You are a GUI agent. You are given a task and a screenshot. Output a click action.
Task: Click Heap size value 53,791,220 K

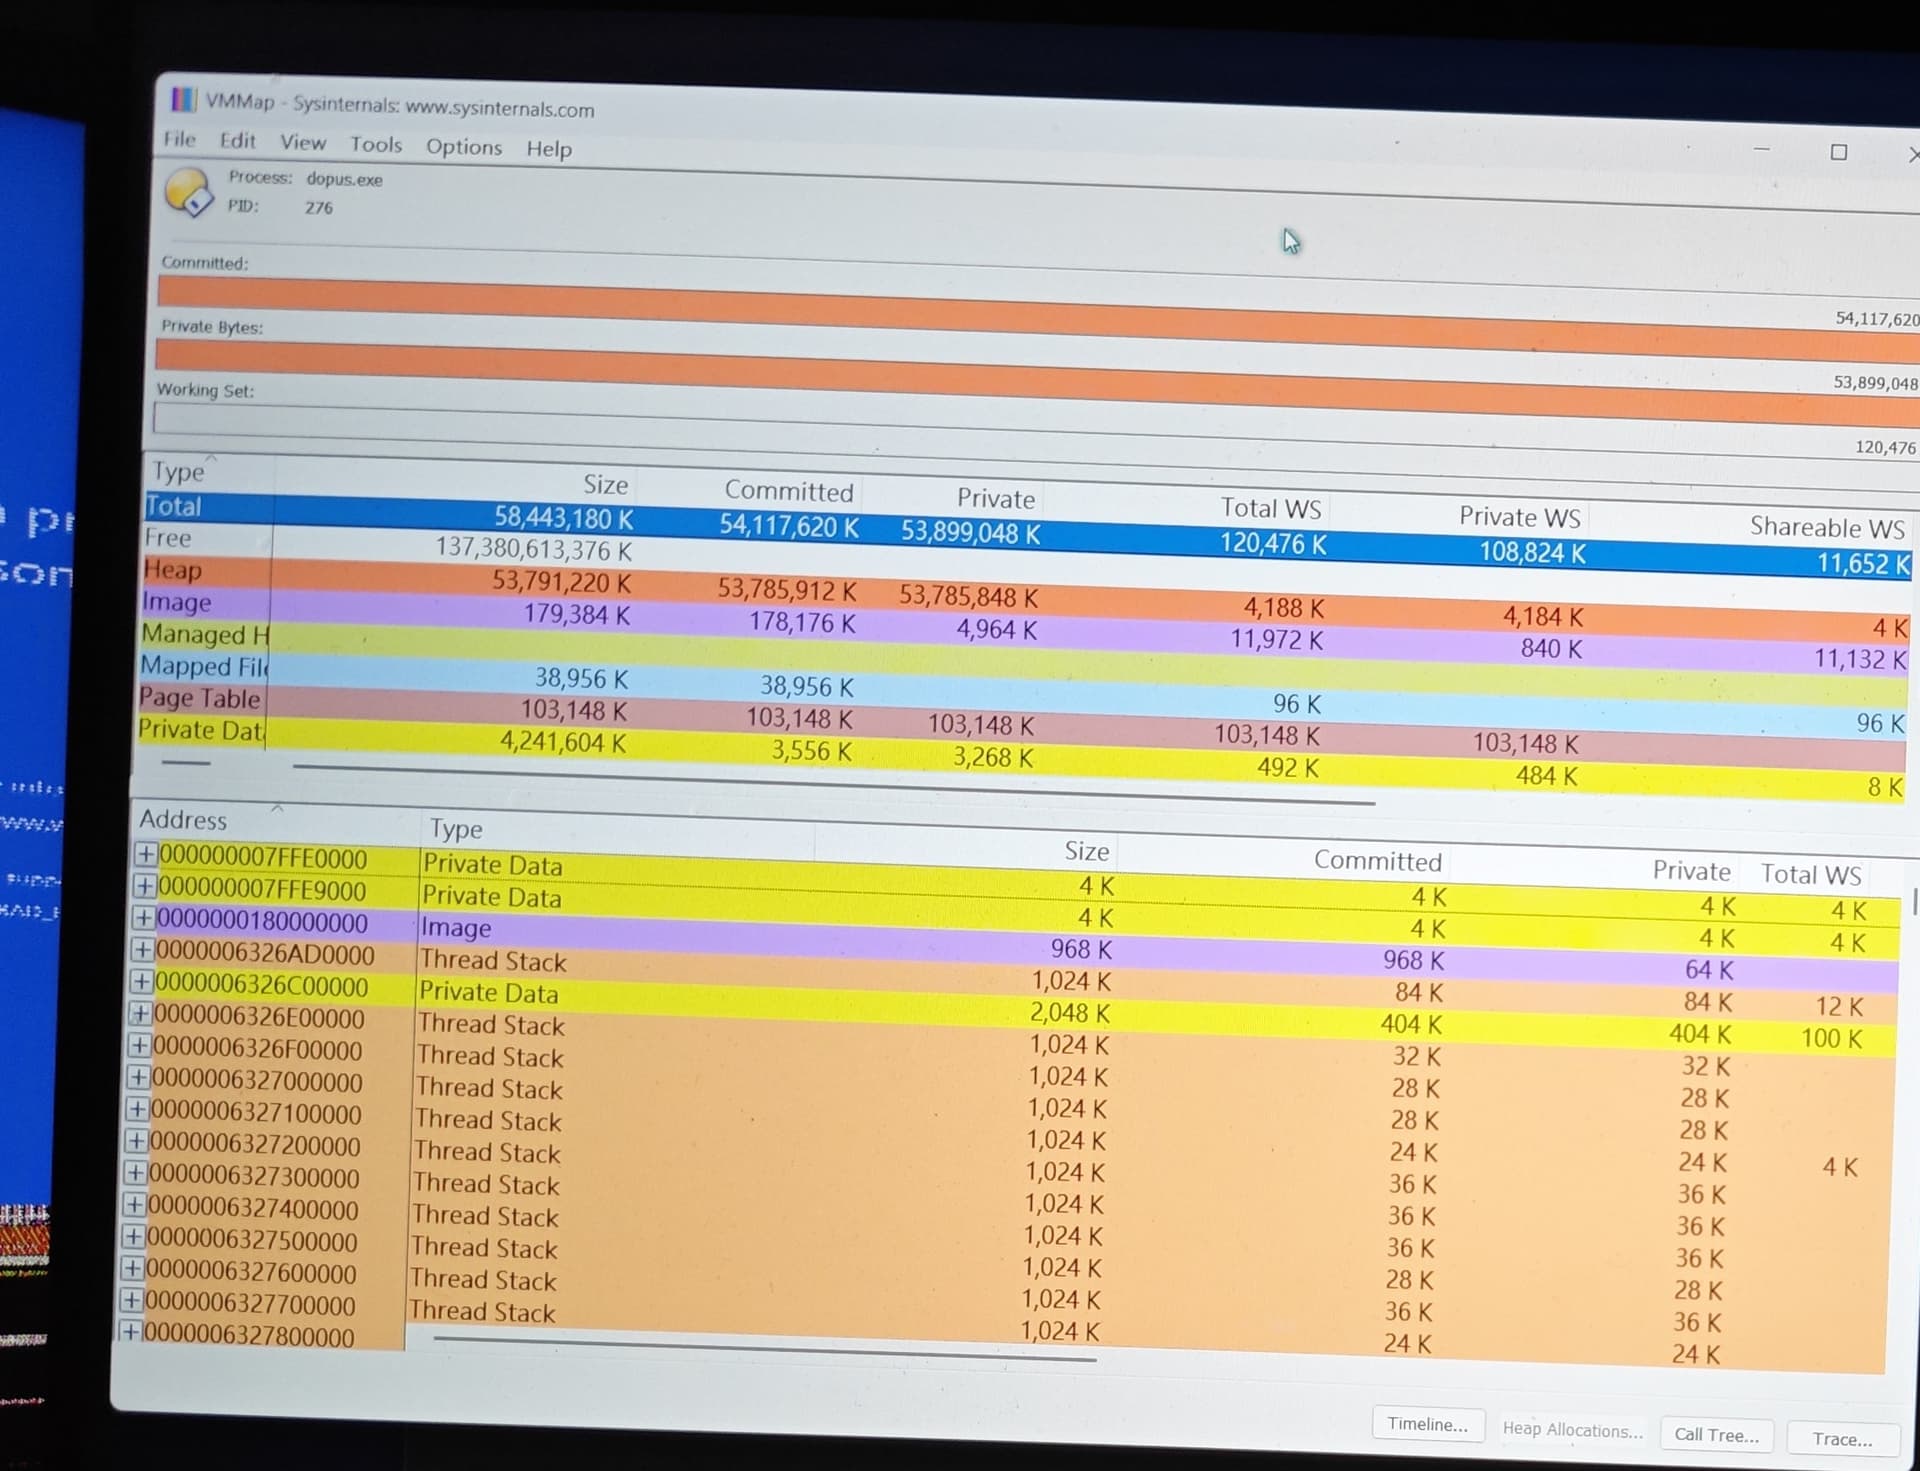(561, 581)
